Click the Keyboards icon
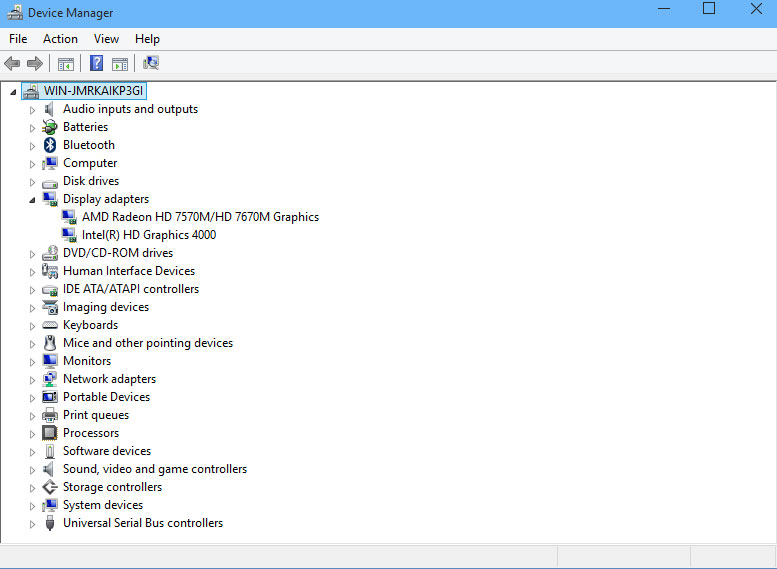The width and height of the screenshot is (777, 569). click(x=50, y=325)
